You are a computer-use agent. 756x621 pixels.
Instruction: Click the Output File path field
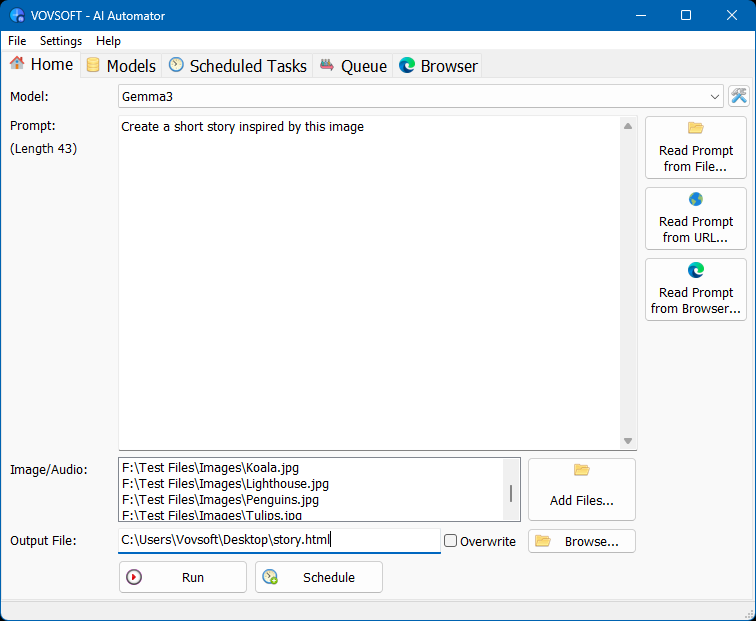point(279,540)
